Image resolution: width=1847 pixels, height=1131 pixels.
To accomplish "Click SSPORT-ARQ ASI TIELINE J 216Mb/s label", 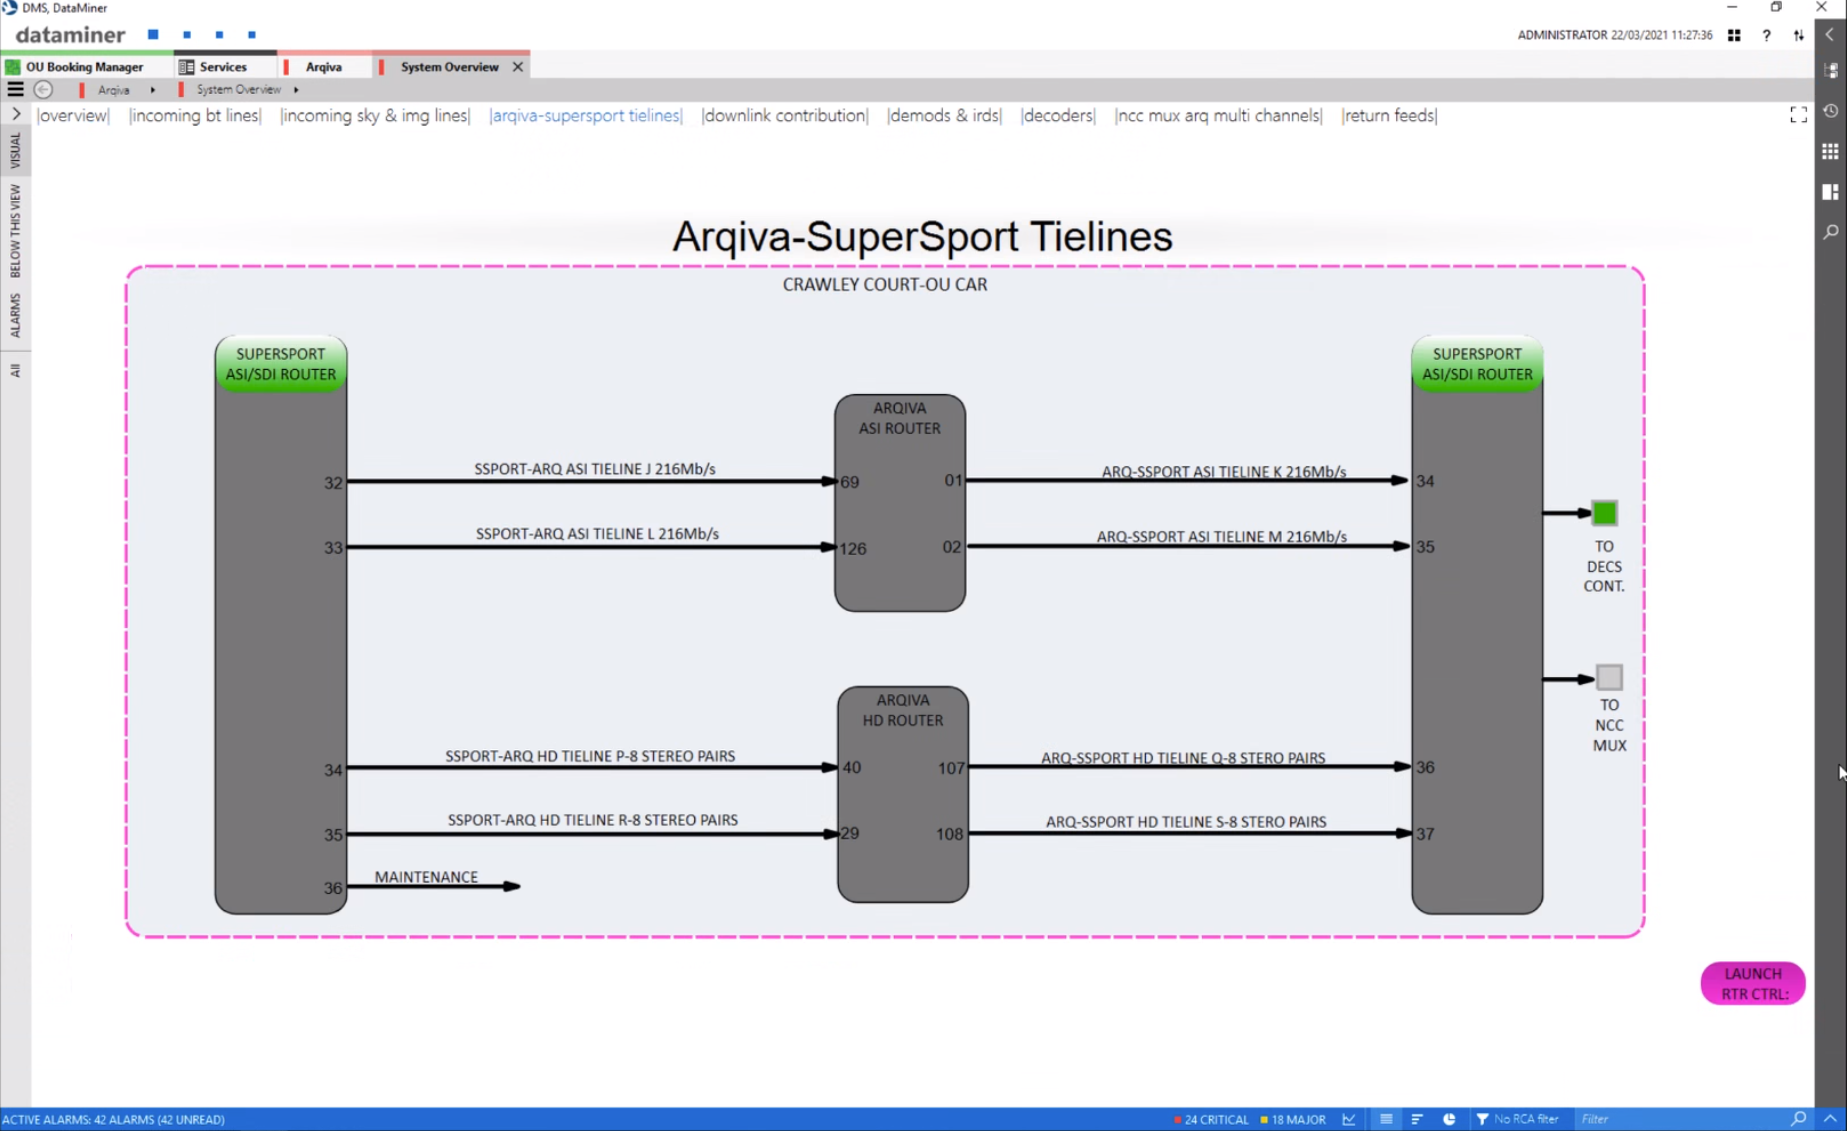I will [595, 469].
